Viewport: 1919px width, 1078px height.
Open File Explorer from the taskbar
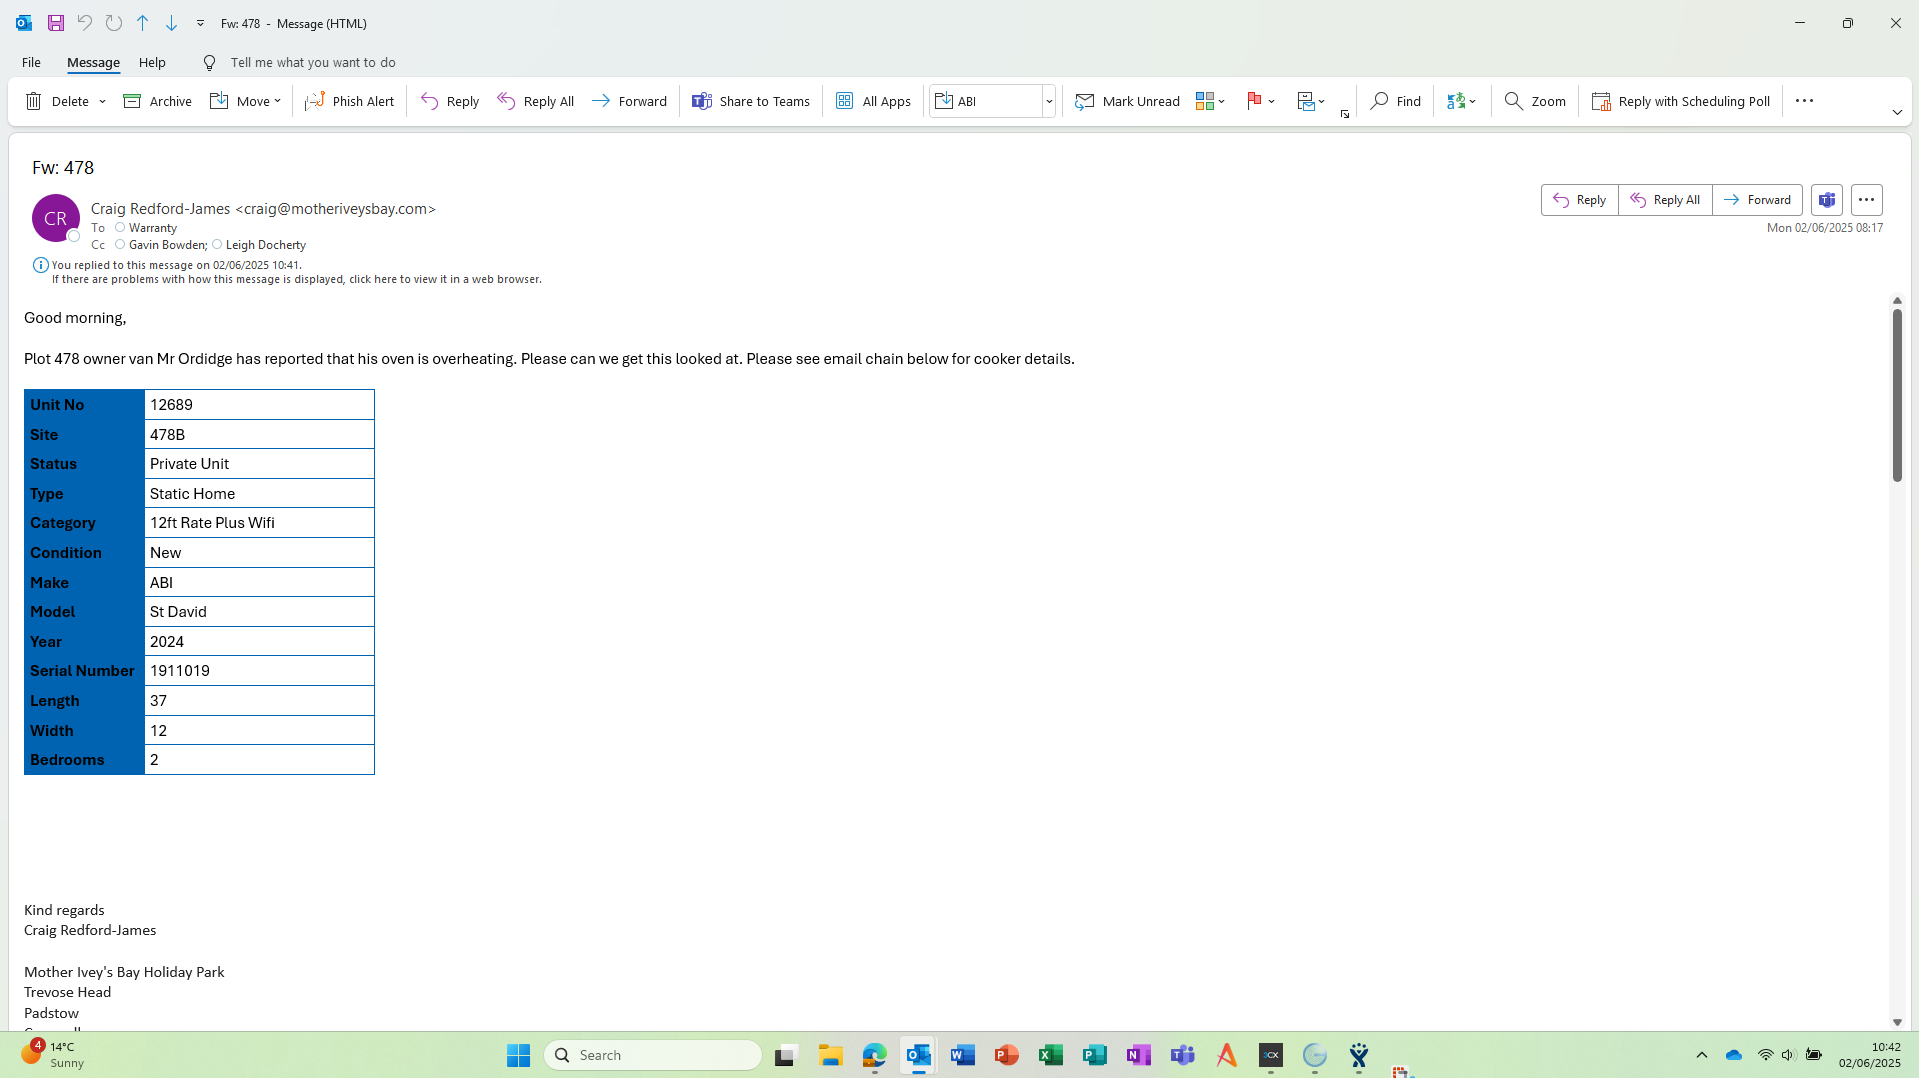[x=830, y=1055]
